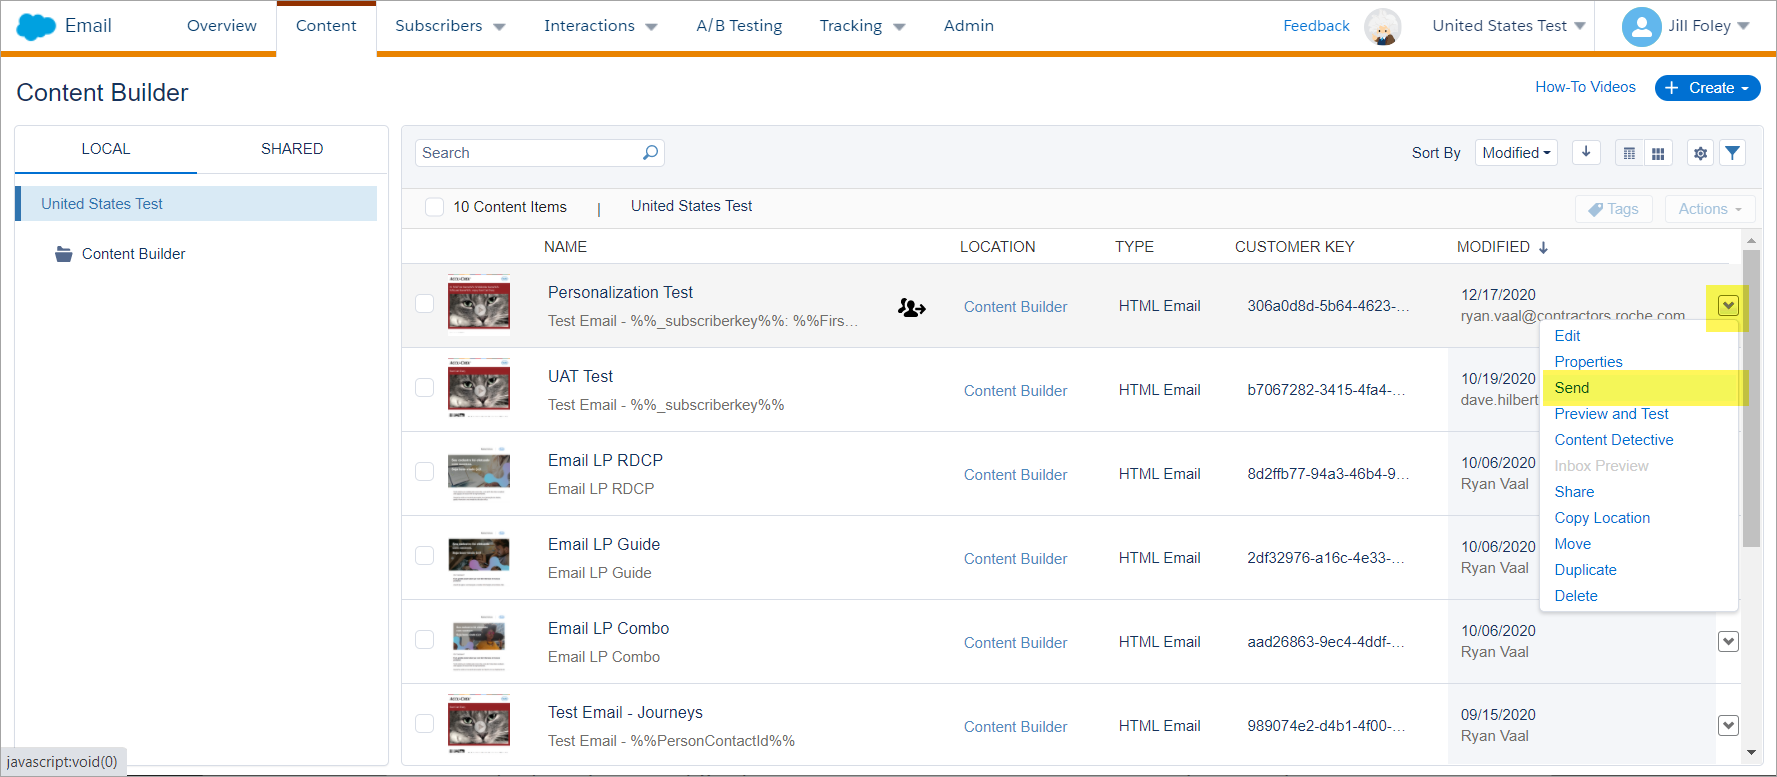Click the Tags button
Image resolution: width=1777 pixels, height=777 pixels.
click(1613, 209)
